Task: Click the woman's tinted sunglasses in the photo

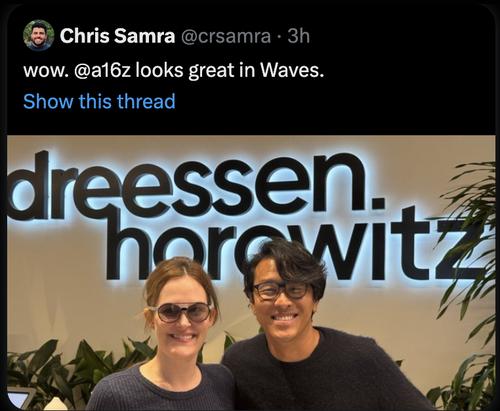Action: point(182,312)
